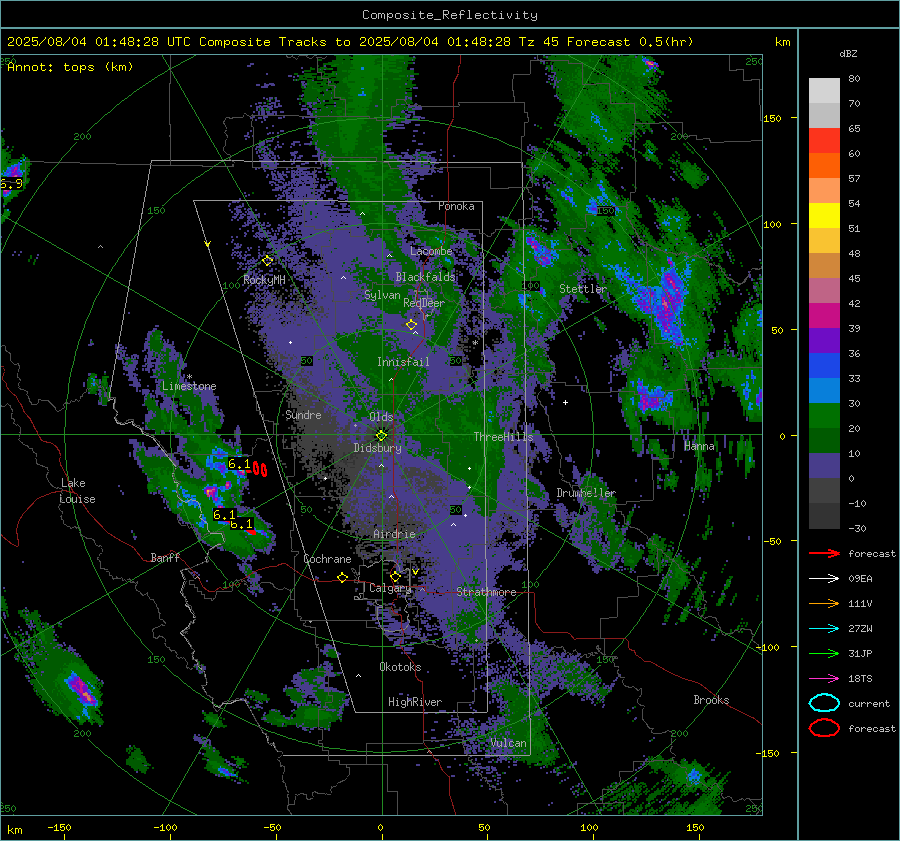Click the Strathmore city label

486,592
